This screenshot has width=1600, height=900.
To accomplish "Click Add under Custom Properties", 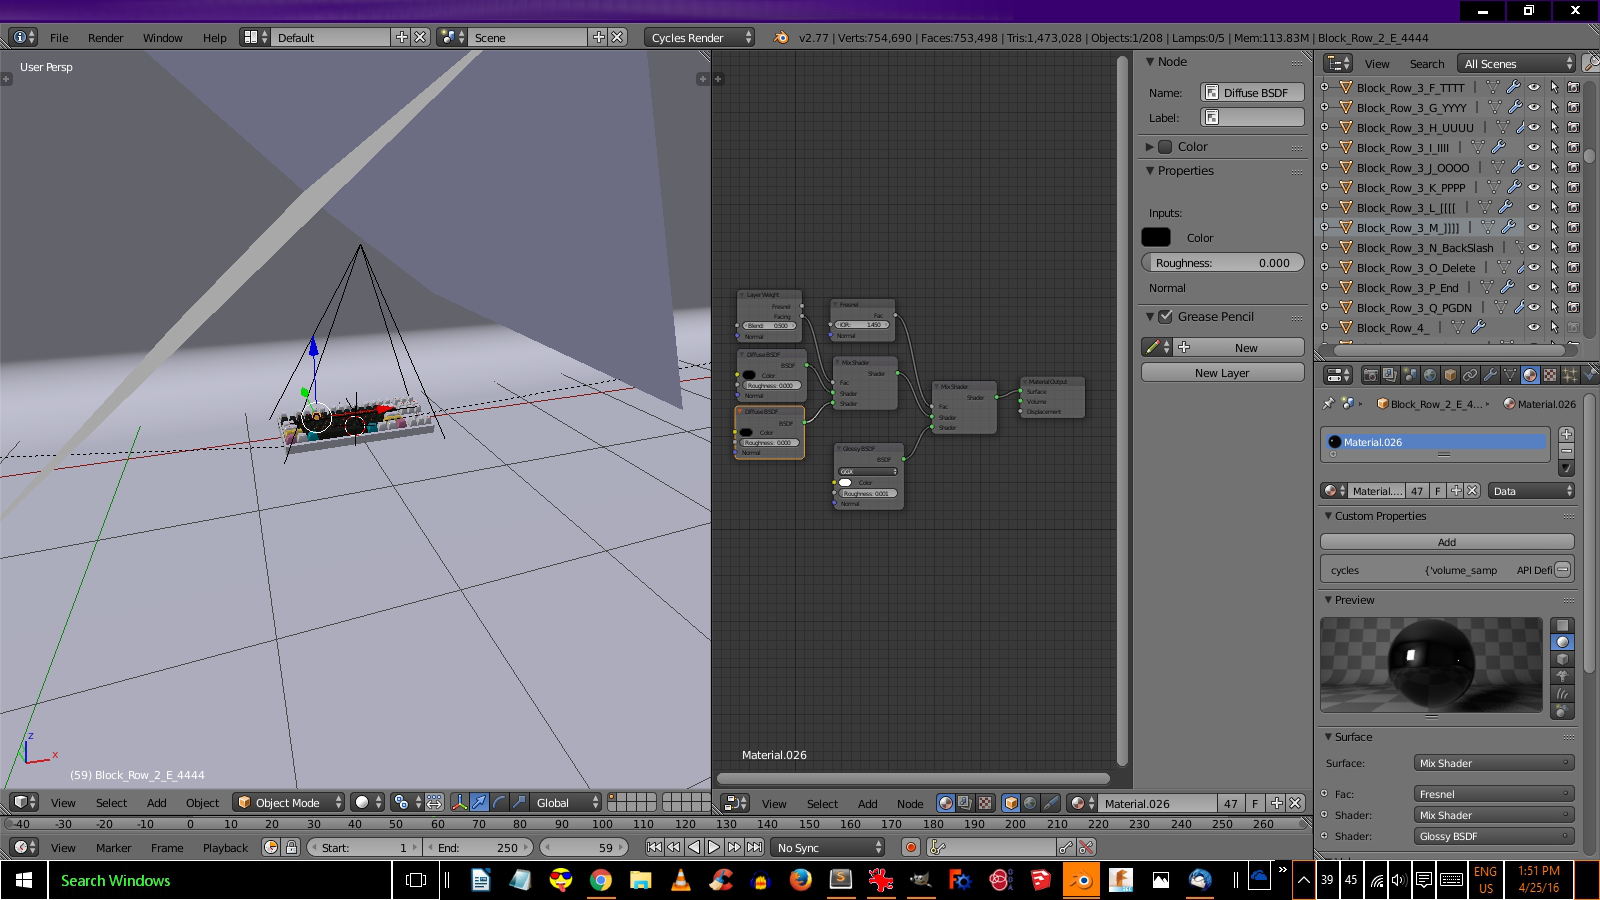I will pos(1447,542).
